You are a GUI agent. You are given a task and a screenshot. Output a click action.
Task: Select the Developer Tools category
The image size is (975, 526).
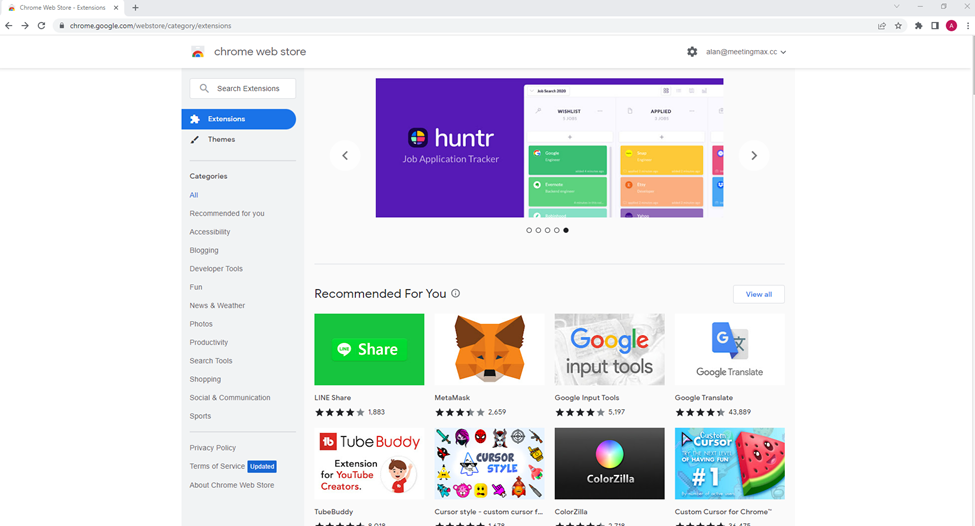click(216, 269)
